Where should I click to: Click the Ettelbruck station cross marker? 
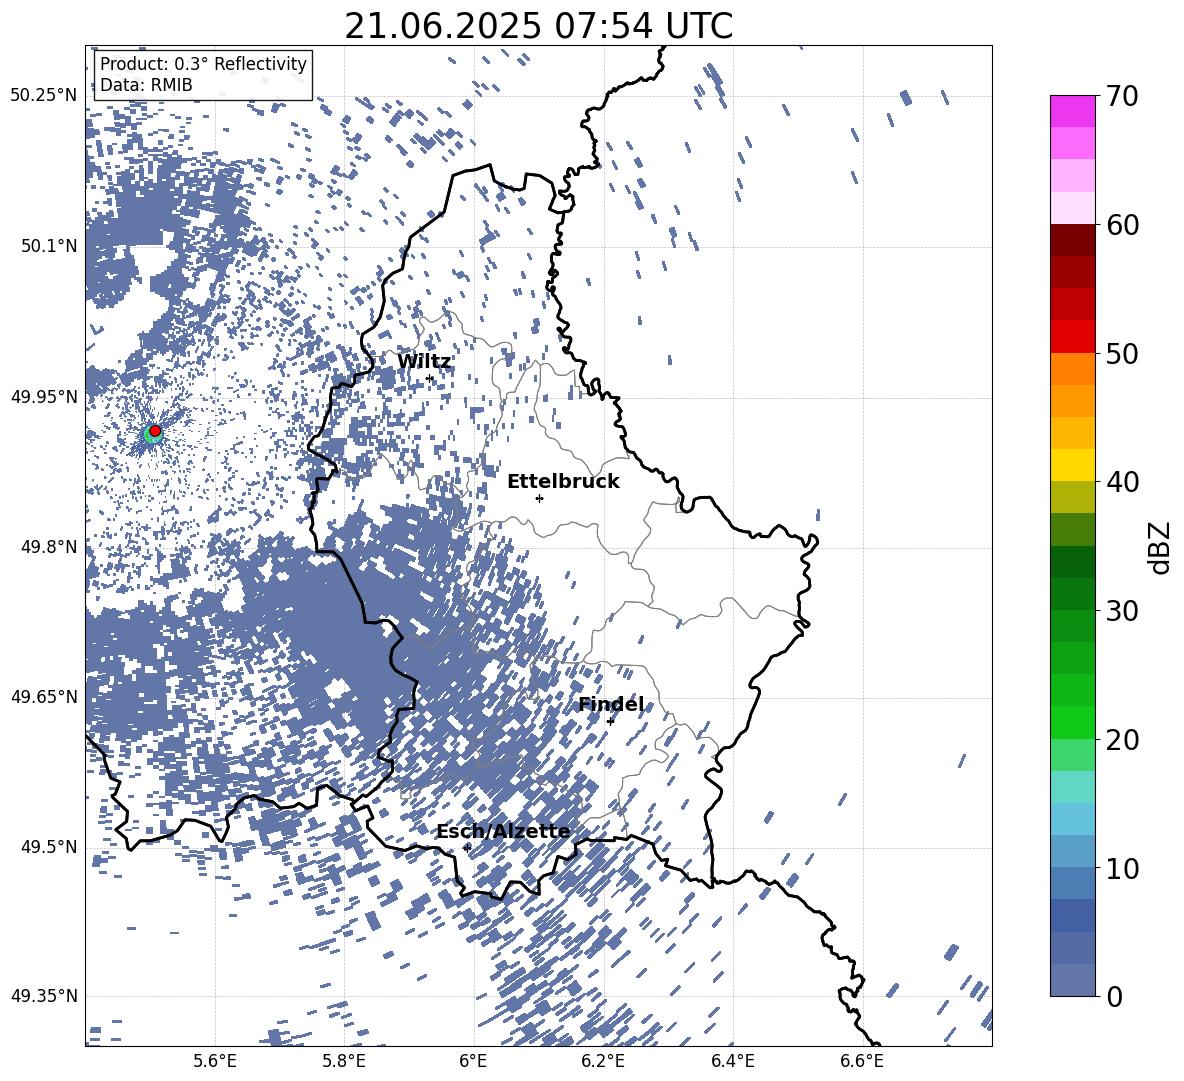click(539, 498)
